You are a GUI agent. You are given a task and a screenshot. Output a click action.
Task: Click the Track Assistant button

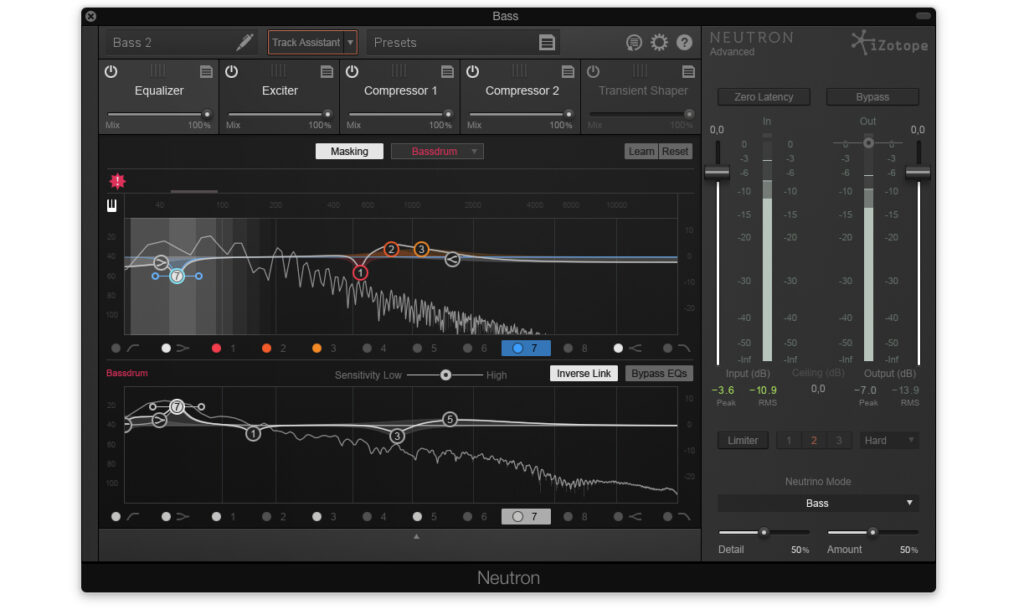point(306,42)
